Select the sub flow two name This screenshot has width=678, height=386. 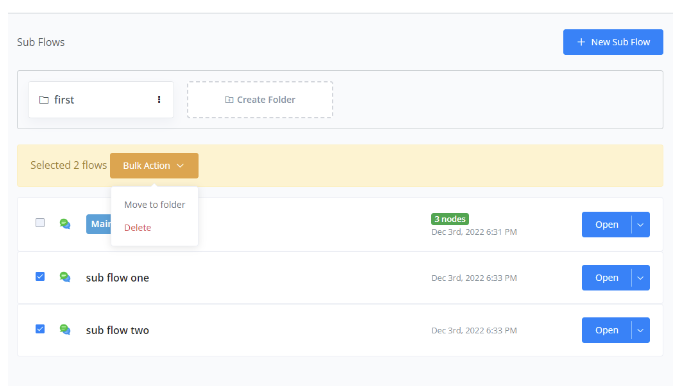117,330
